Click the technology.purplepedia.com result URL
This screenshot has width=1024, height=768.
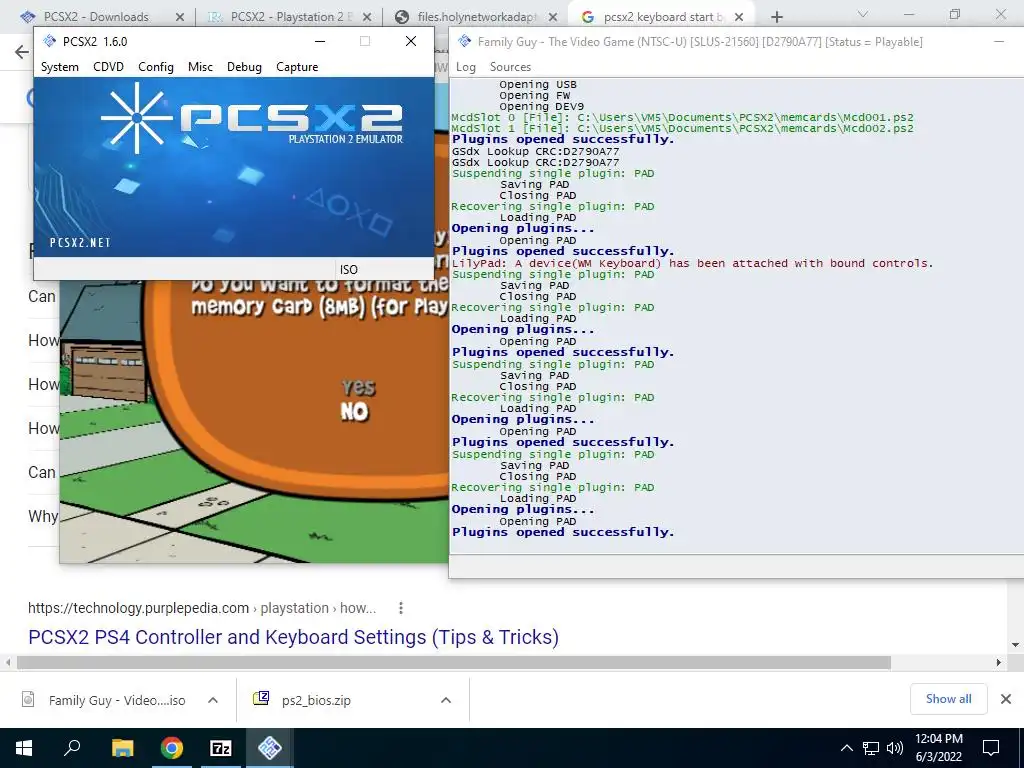click(x=202, y=608)
